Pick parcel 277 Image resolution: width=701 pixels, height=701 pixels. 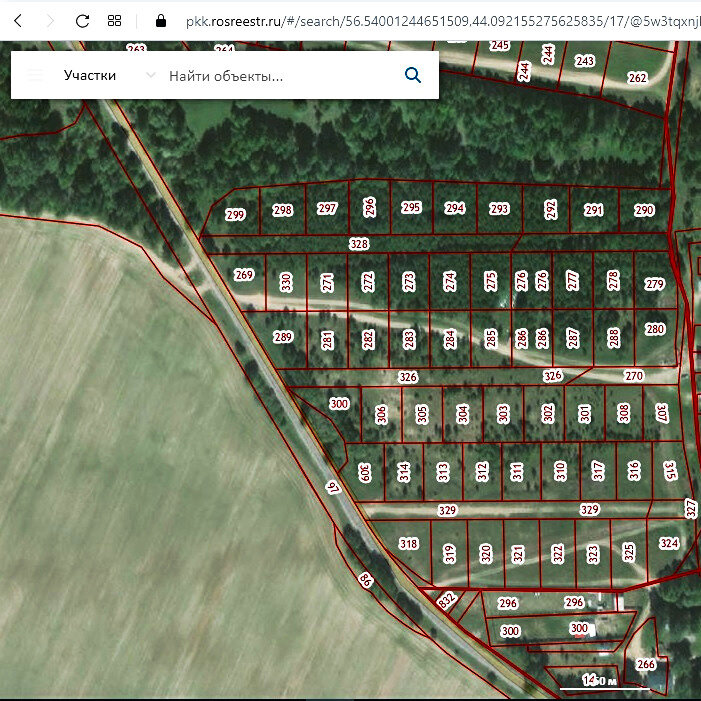tap(573, 281)
